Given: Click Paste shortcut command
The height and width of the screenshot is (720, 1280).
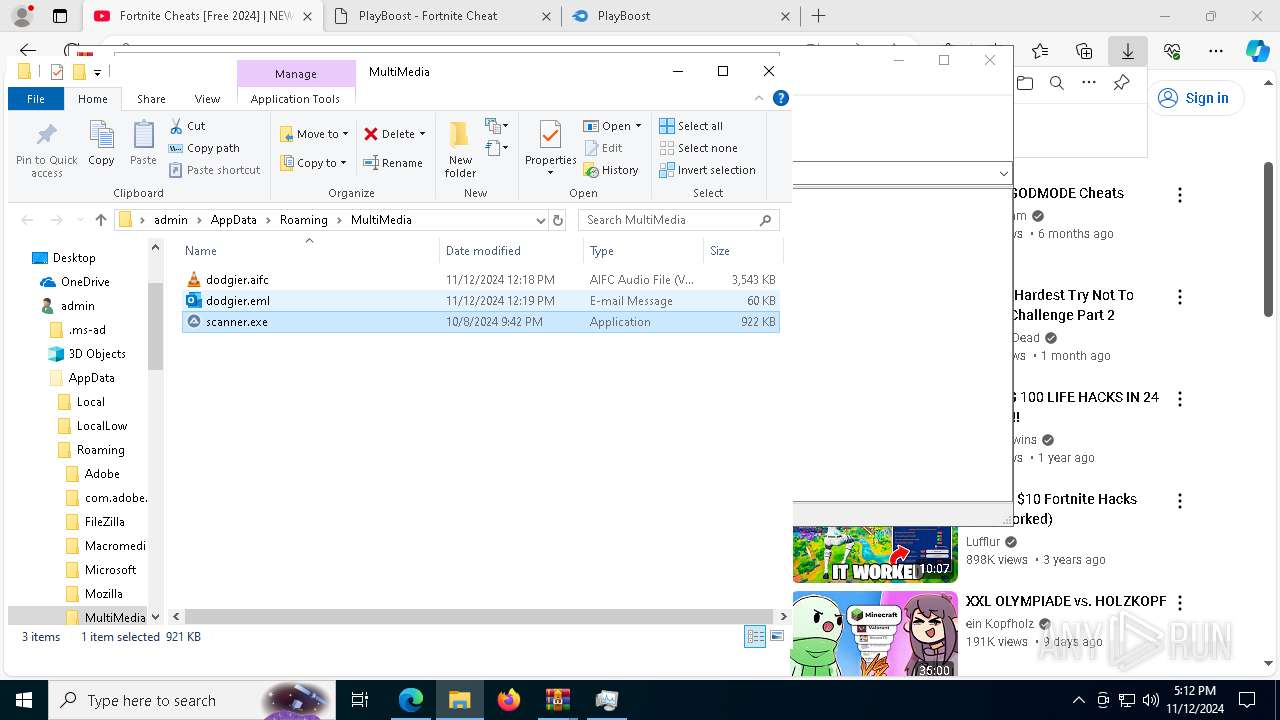Looking at the screenshot, I should pyautogui.click(x=215, y=170).
